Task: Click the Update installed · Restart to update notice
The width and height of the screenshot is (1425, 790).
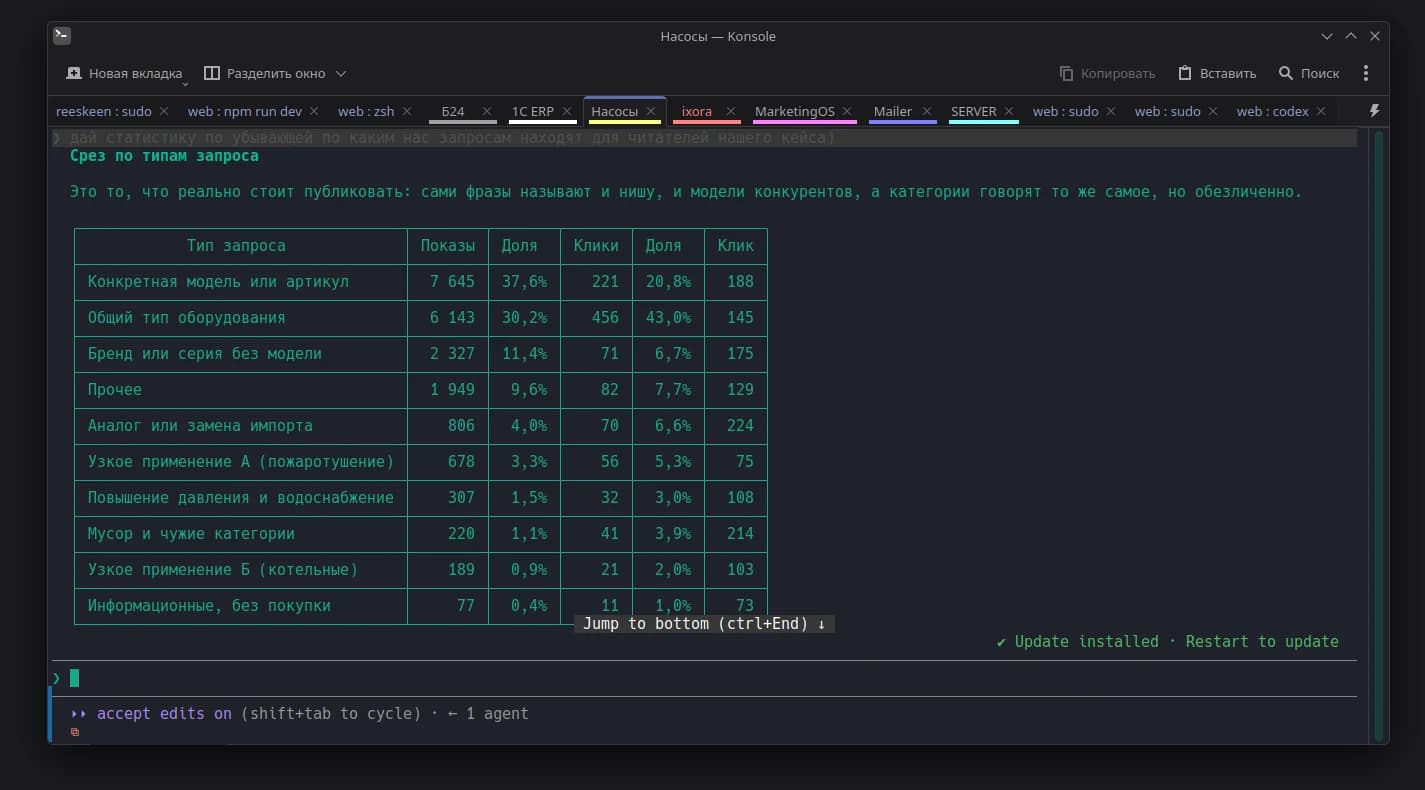Action: pos(1167,642)
